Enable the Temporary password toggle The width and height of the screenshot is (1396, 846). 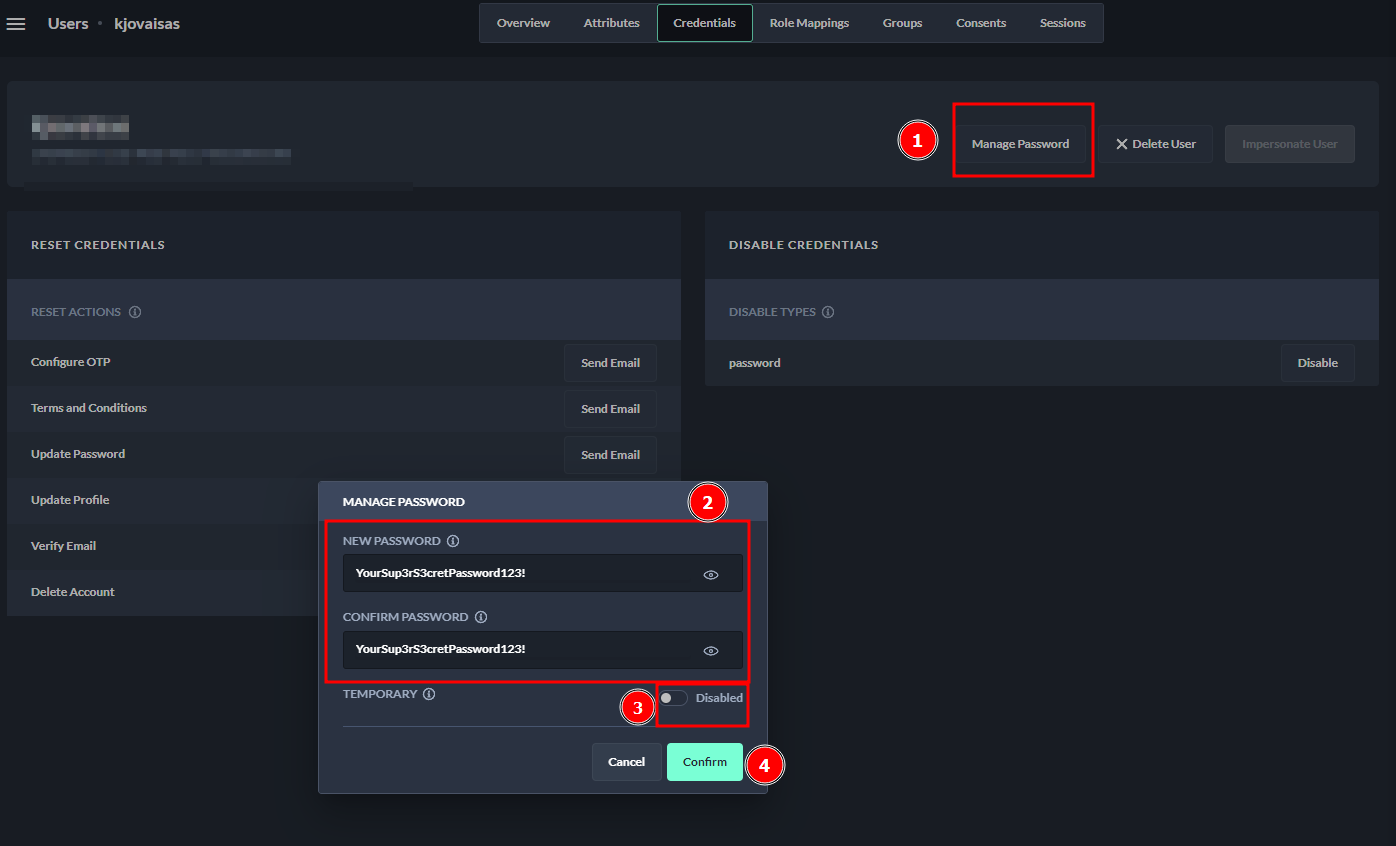pos(673,698)
